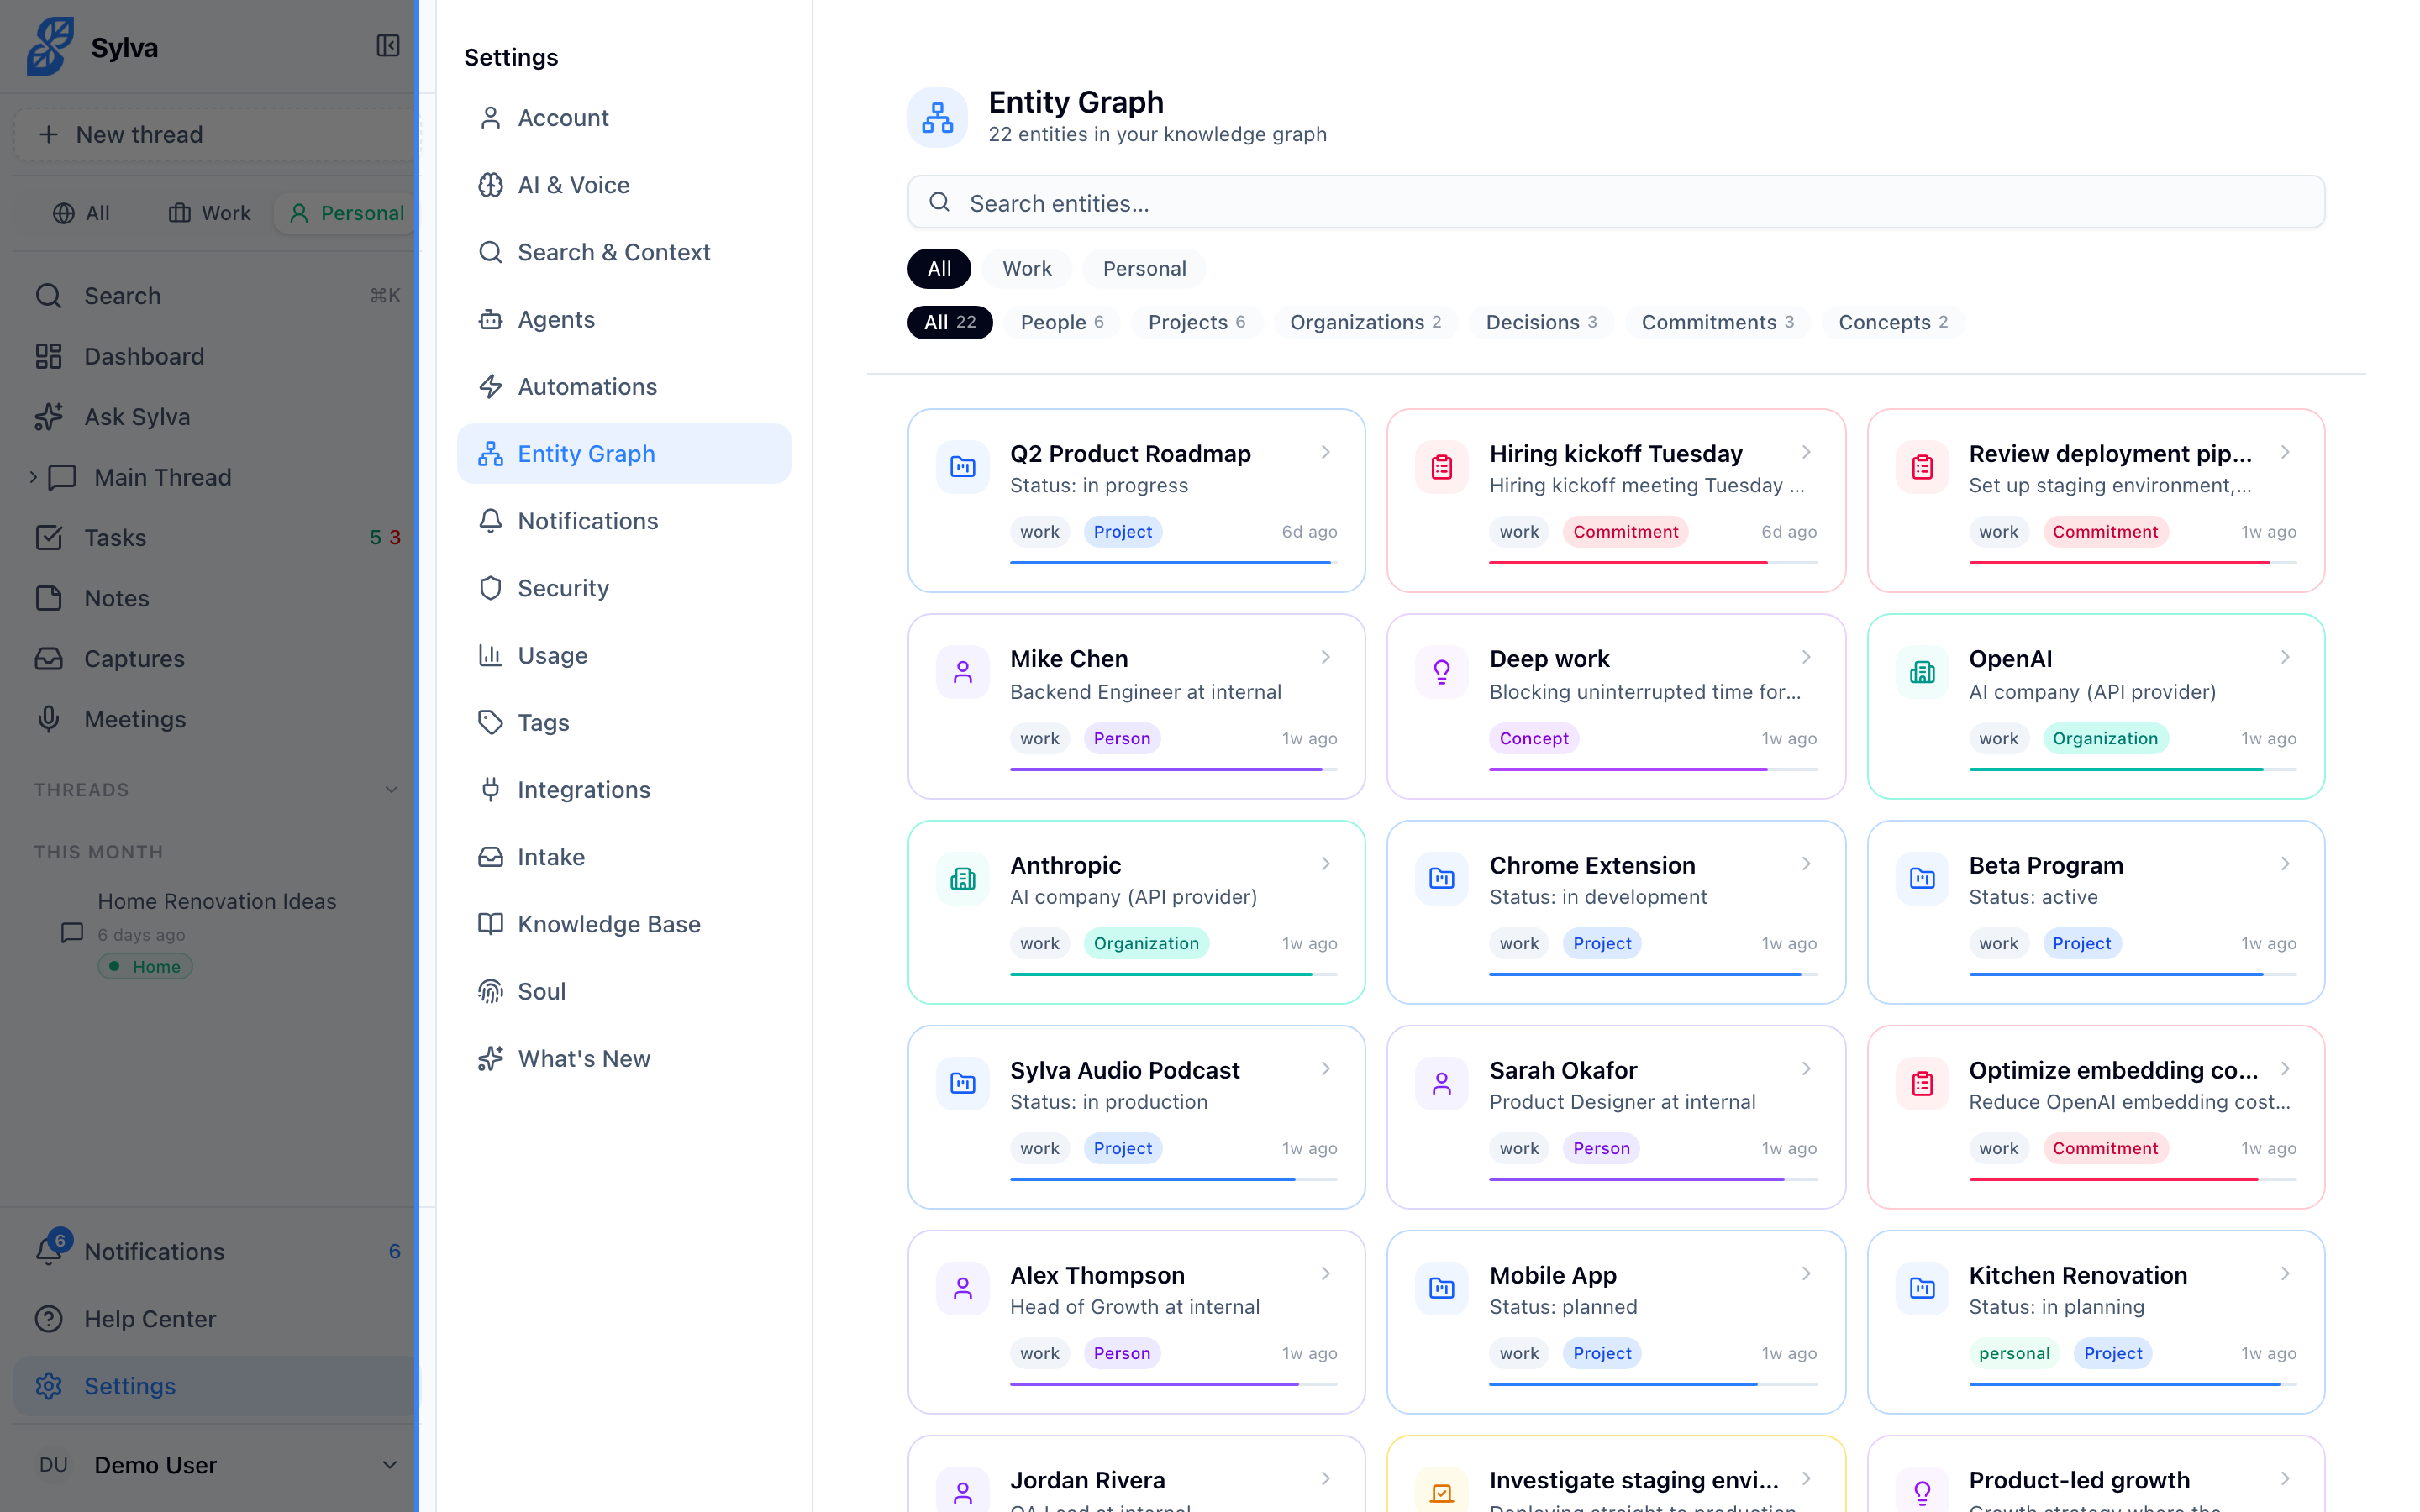
Task: Open Dashboard grid icon in sidebar
Action: point(49,356)
